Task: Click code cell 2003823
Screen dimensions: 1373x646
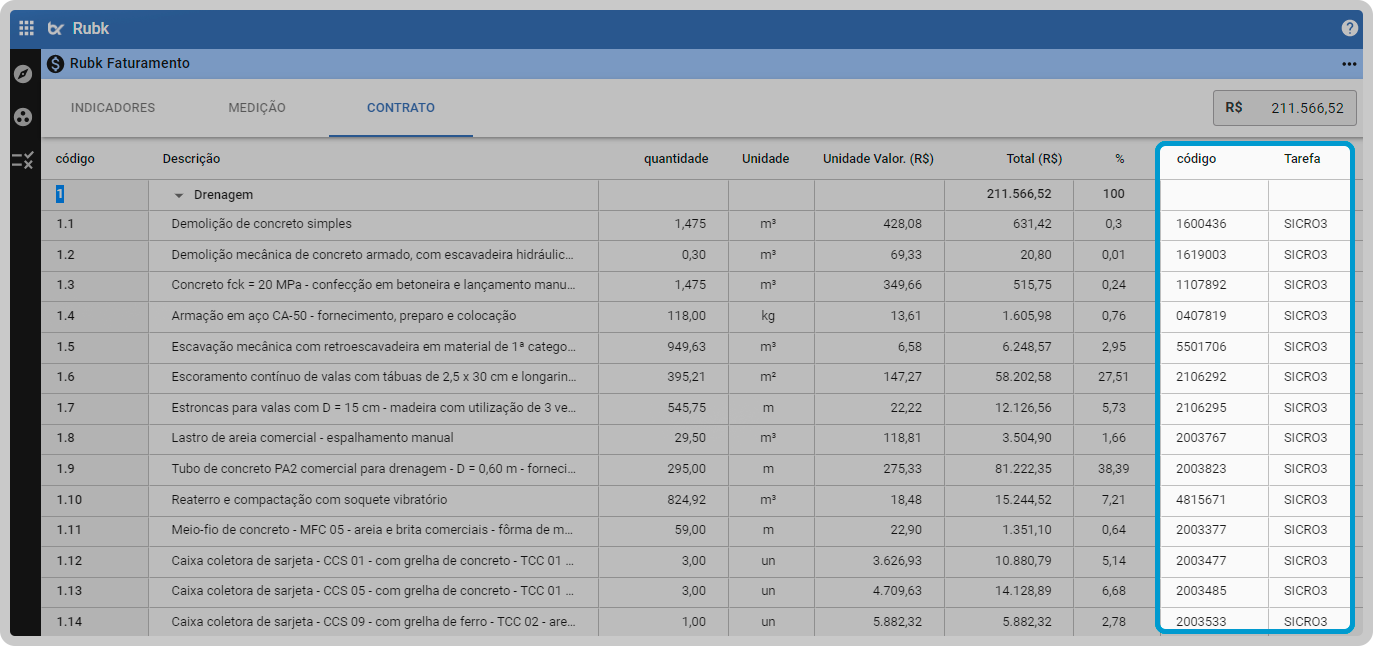Action: 1214,470
